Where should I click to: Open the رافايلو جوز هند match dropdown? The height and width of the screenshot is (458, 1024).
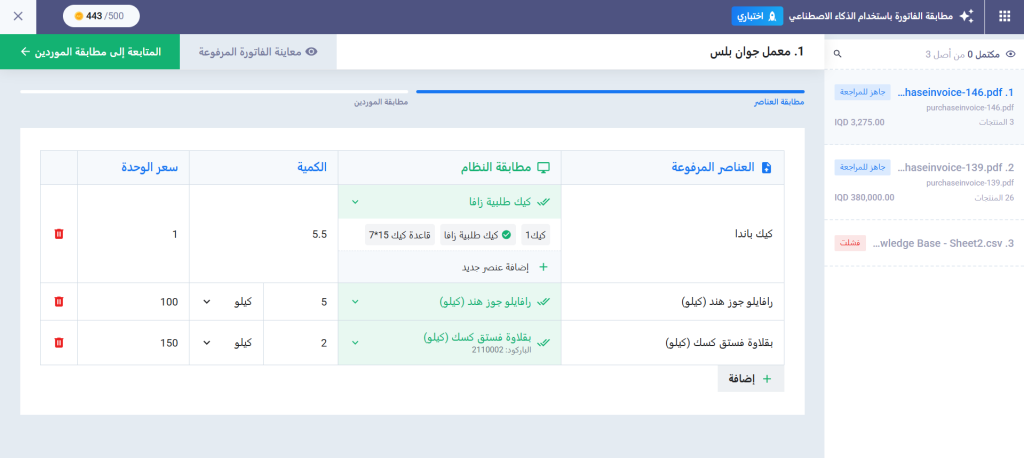point(450,301)
